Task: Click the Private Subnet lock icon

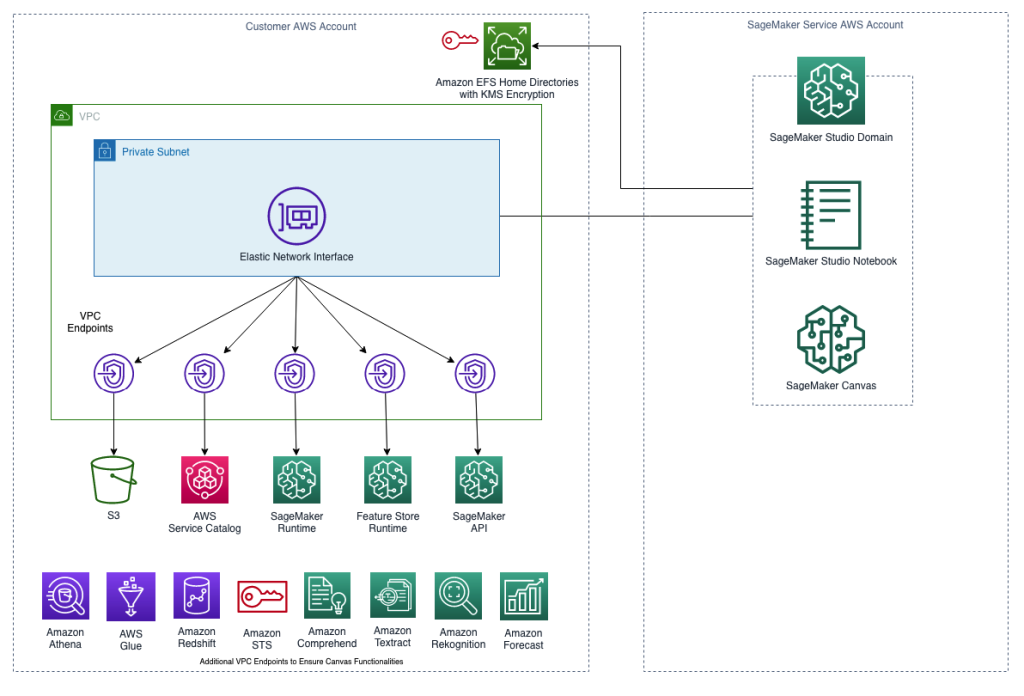Action: pyautogui.click(x=104, y=151)
